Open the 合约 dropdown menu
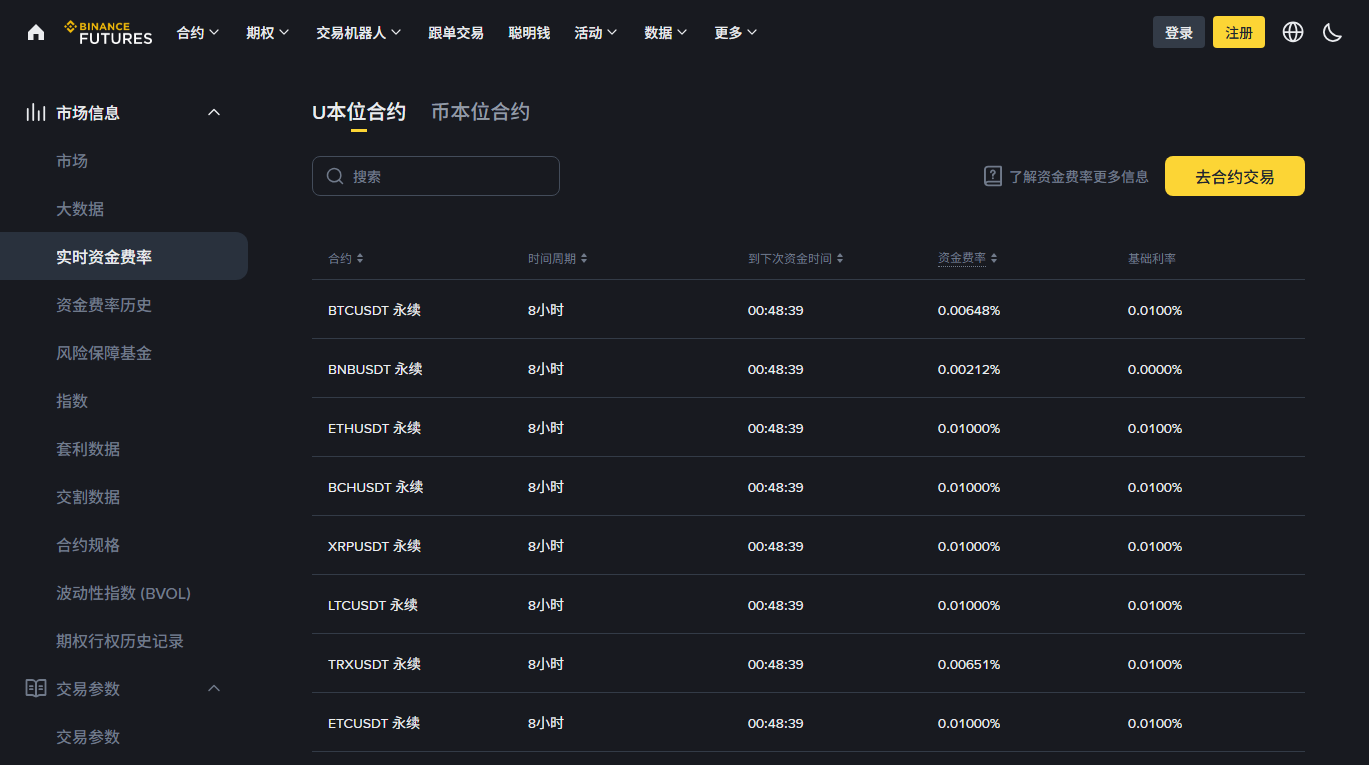 click(x=198, y=33)
